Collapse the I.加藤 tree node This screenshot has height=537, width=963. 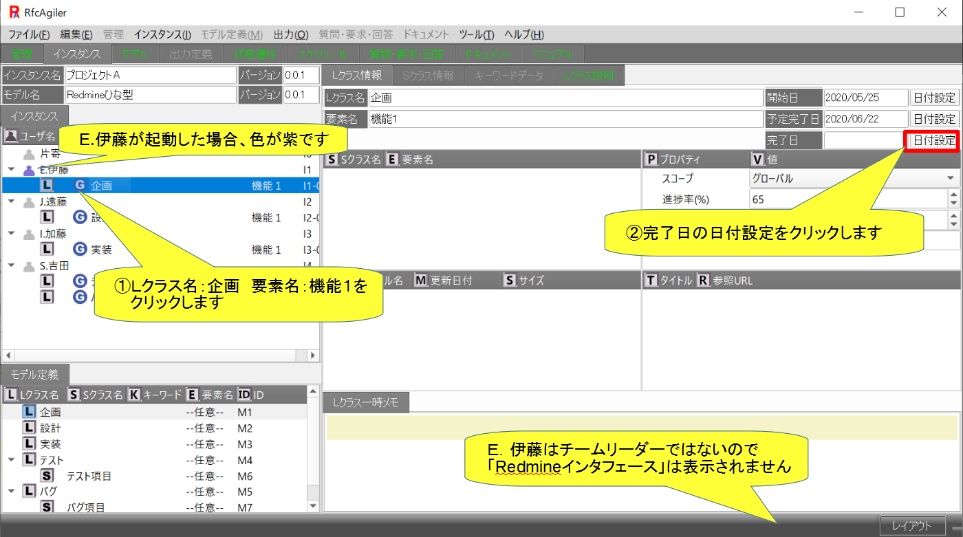tap(11, 233)
